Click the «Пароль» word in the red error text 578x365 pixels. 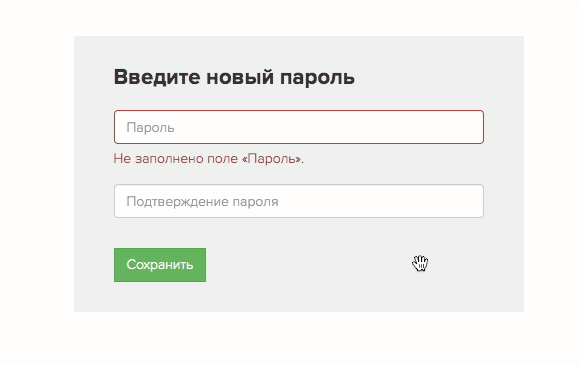[x=273, y=159]
